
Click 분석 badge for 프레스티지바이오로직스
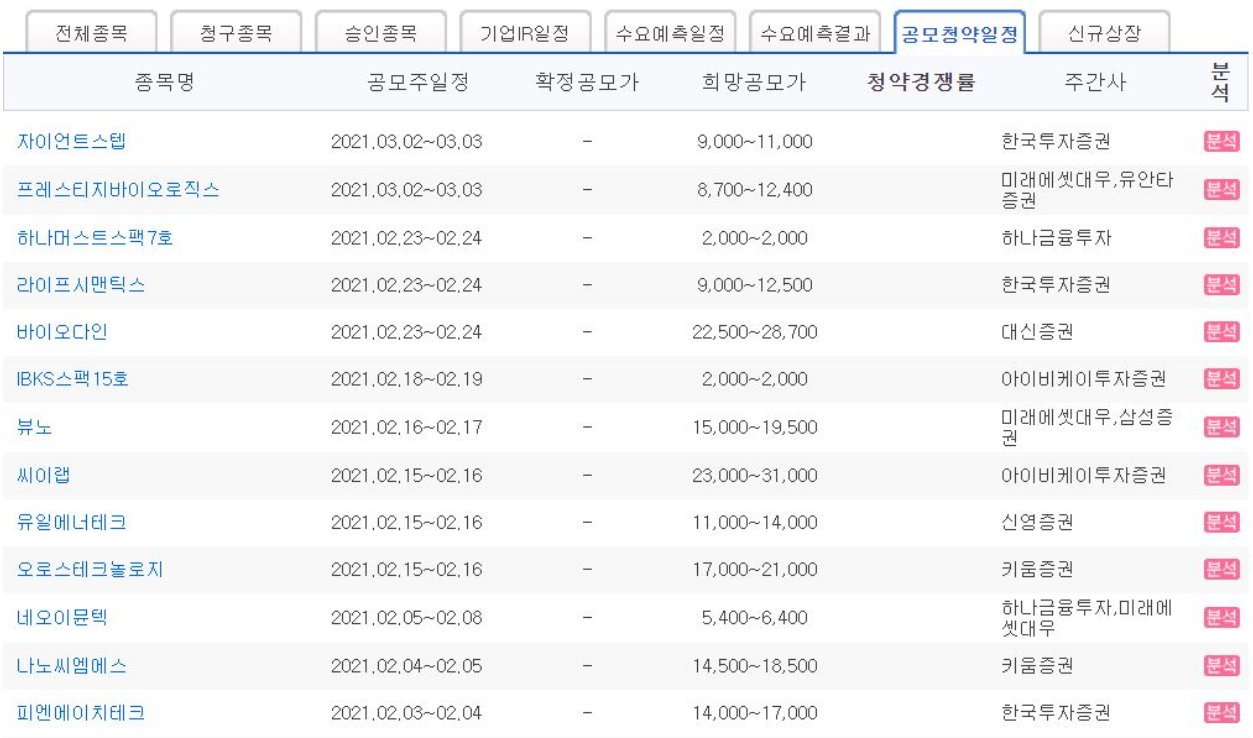click(x=1221, y=190)
